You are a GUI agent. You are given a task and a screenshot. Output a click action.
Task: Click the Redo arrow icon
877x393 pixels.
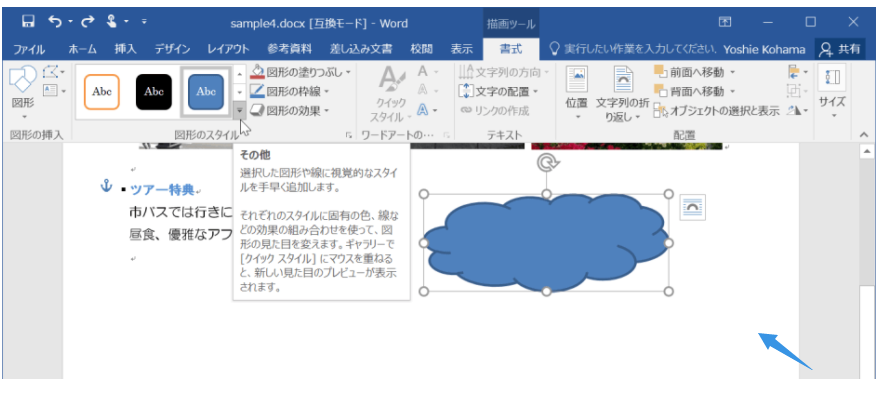[x=88, y=22]
